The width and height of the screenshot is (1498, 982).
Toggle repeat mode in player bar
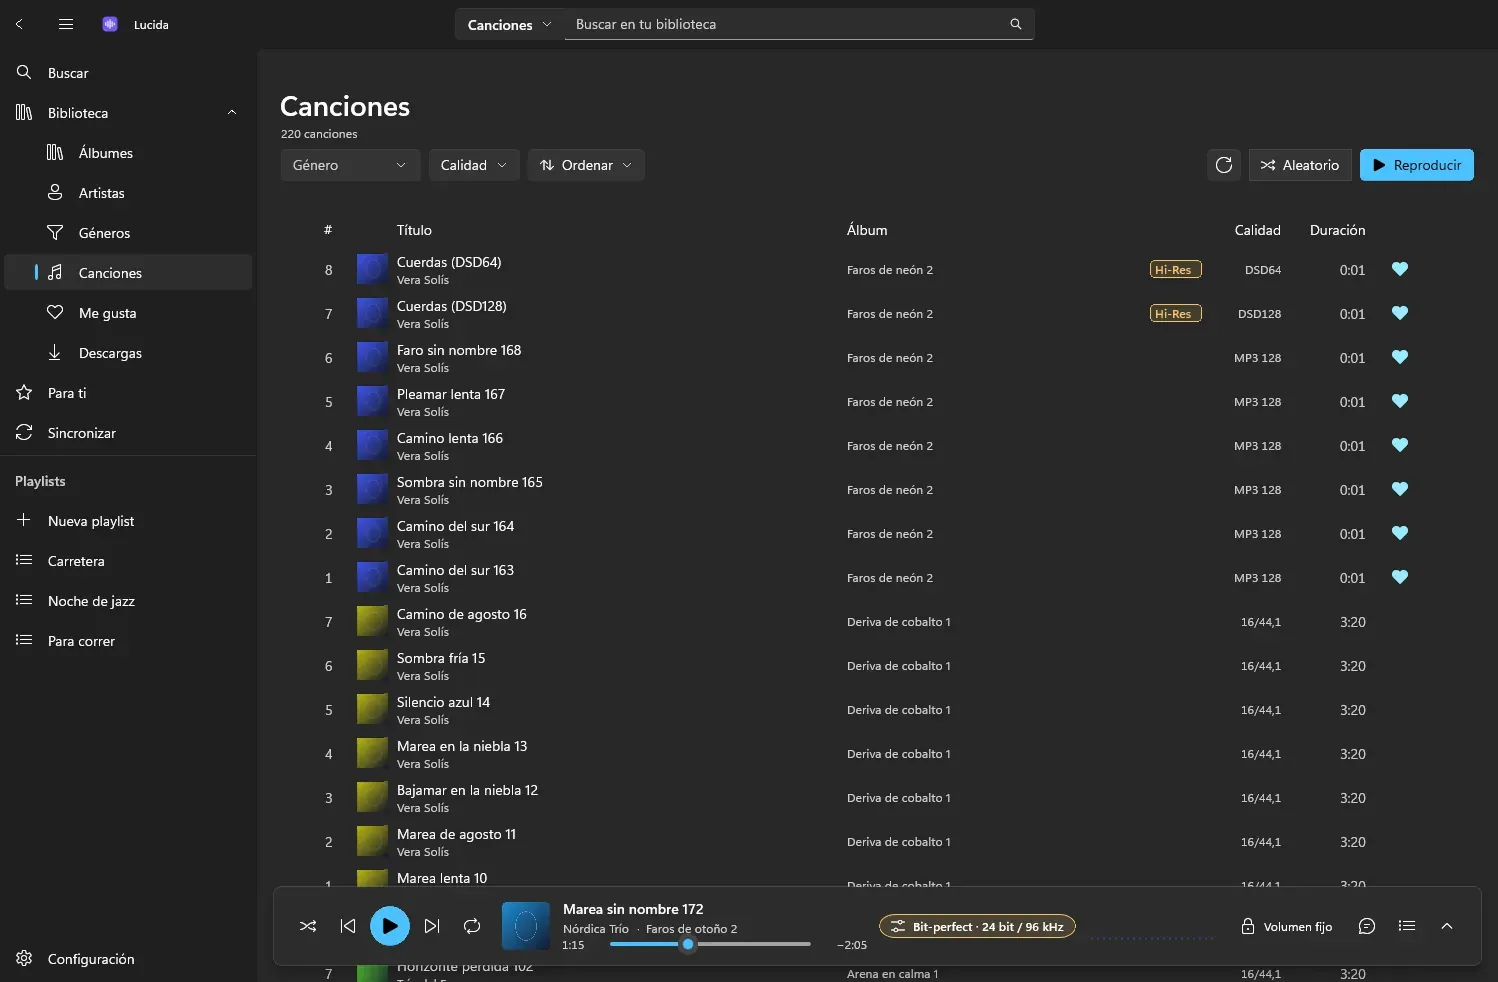click(472, 926)
